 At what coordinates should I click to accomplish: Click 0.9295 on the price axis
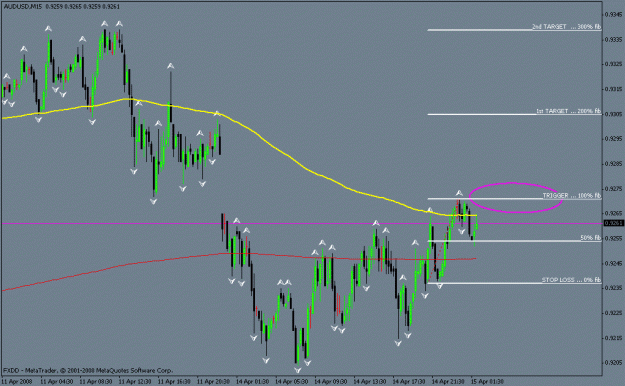(x=613, y=139)
